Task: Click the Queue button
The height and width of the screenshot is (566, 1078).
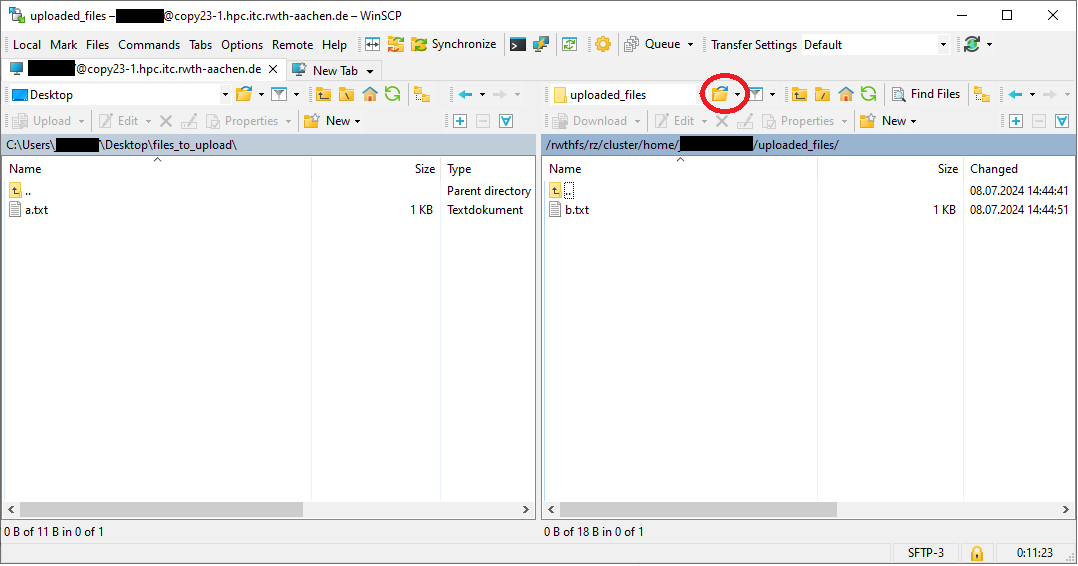Action: [652, 45]
